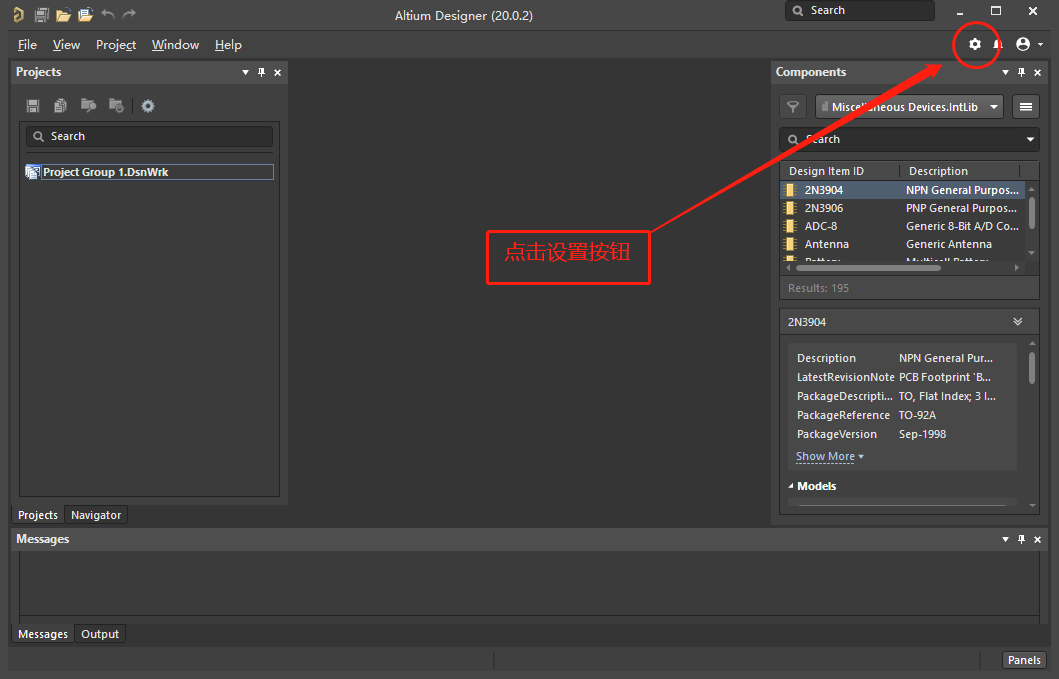Select the 2N3904 component row
The width and height of the screenshot is (1059, 679).
tap(902, 190)
